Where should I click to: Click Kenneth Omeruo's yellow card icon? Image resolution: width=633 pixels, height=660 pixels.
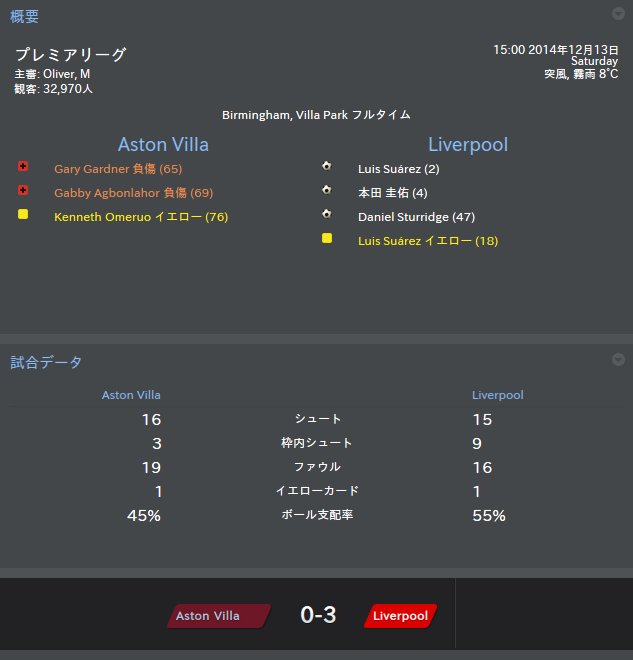(x=23, y=215)
